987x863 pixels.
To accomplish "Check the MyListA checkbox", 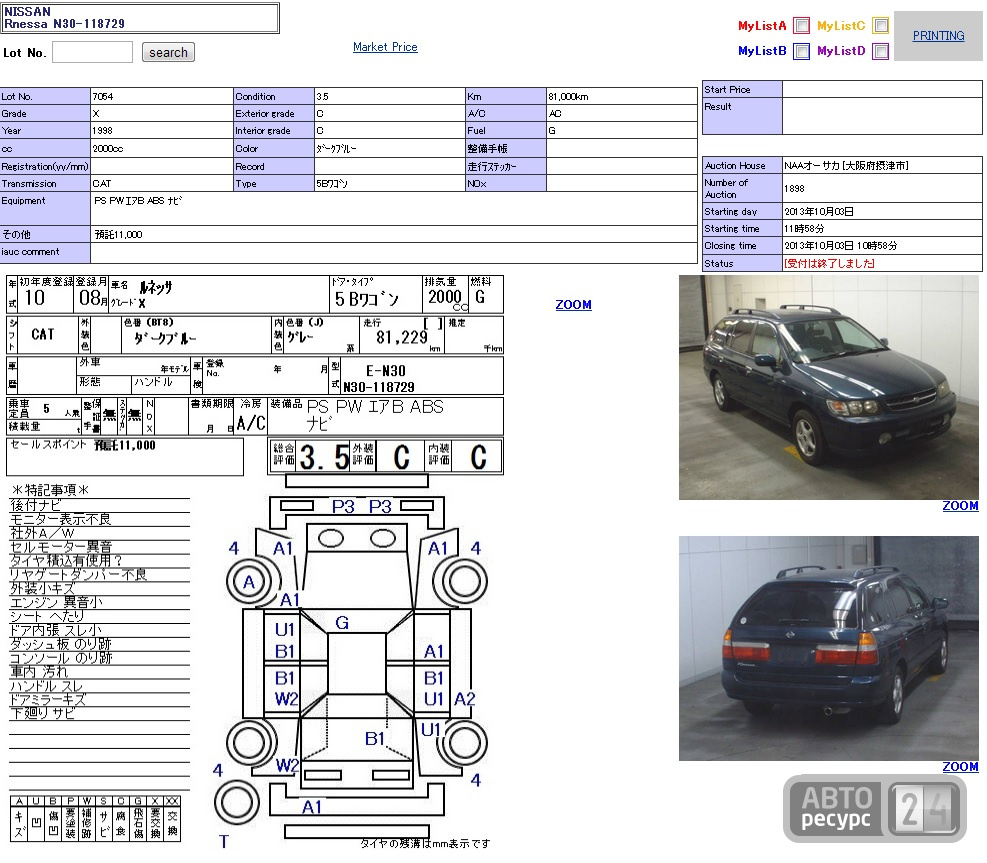I will pos(801,26).
